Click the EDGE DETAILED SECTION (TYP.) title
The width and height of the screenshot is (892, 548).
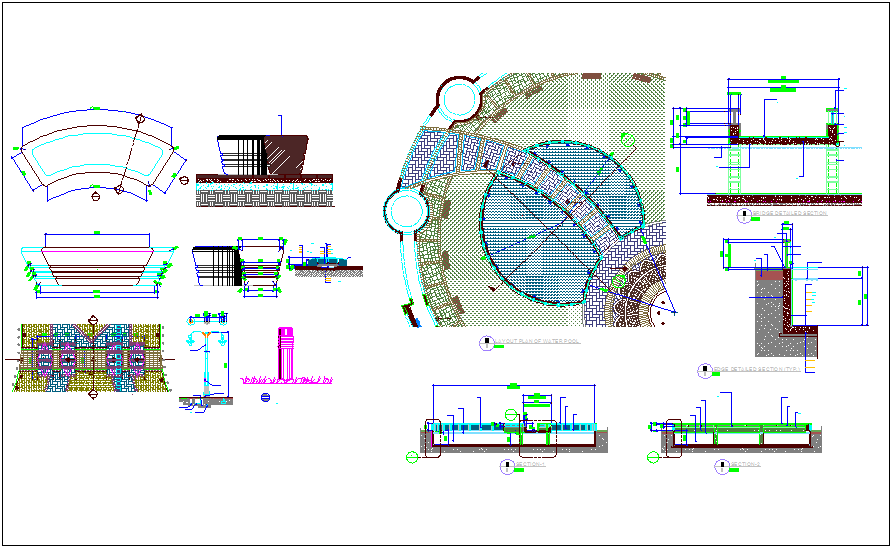click(757, 369)
